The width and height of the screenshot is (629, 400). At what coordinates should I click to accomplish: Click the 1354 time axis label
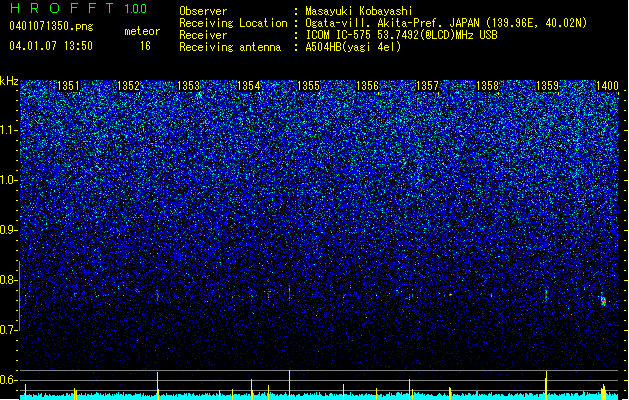tap(249, 86)
